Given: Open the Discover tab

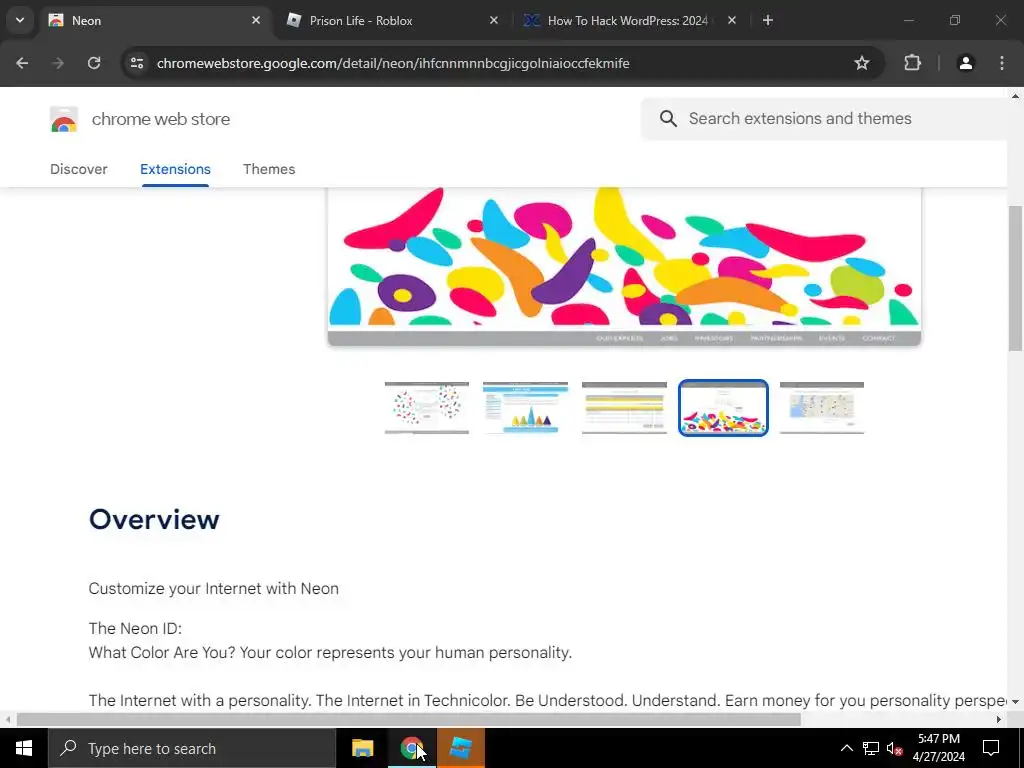Looking at the screenshot, I should [x=79, y=169].
